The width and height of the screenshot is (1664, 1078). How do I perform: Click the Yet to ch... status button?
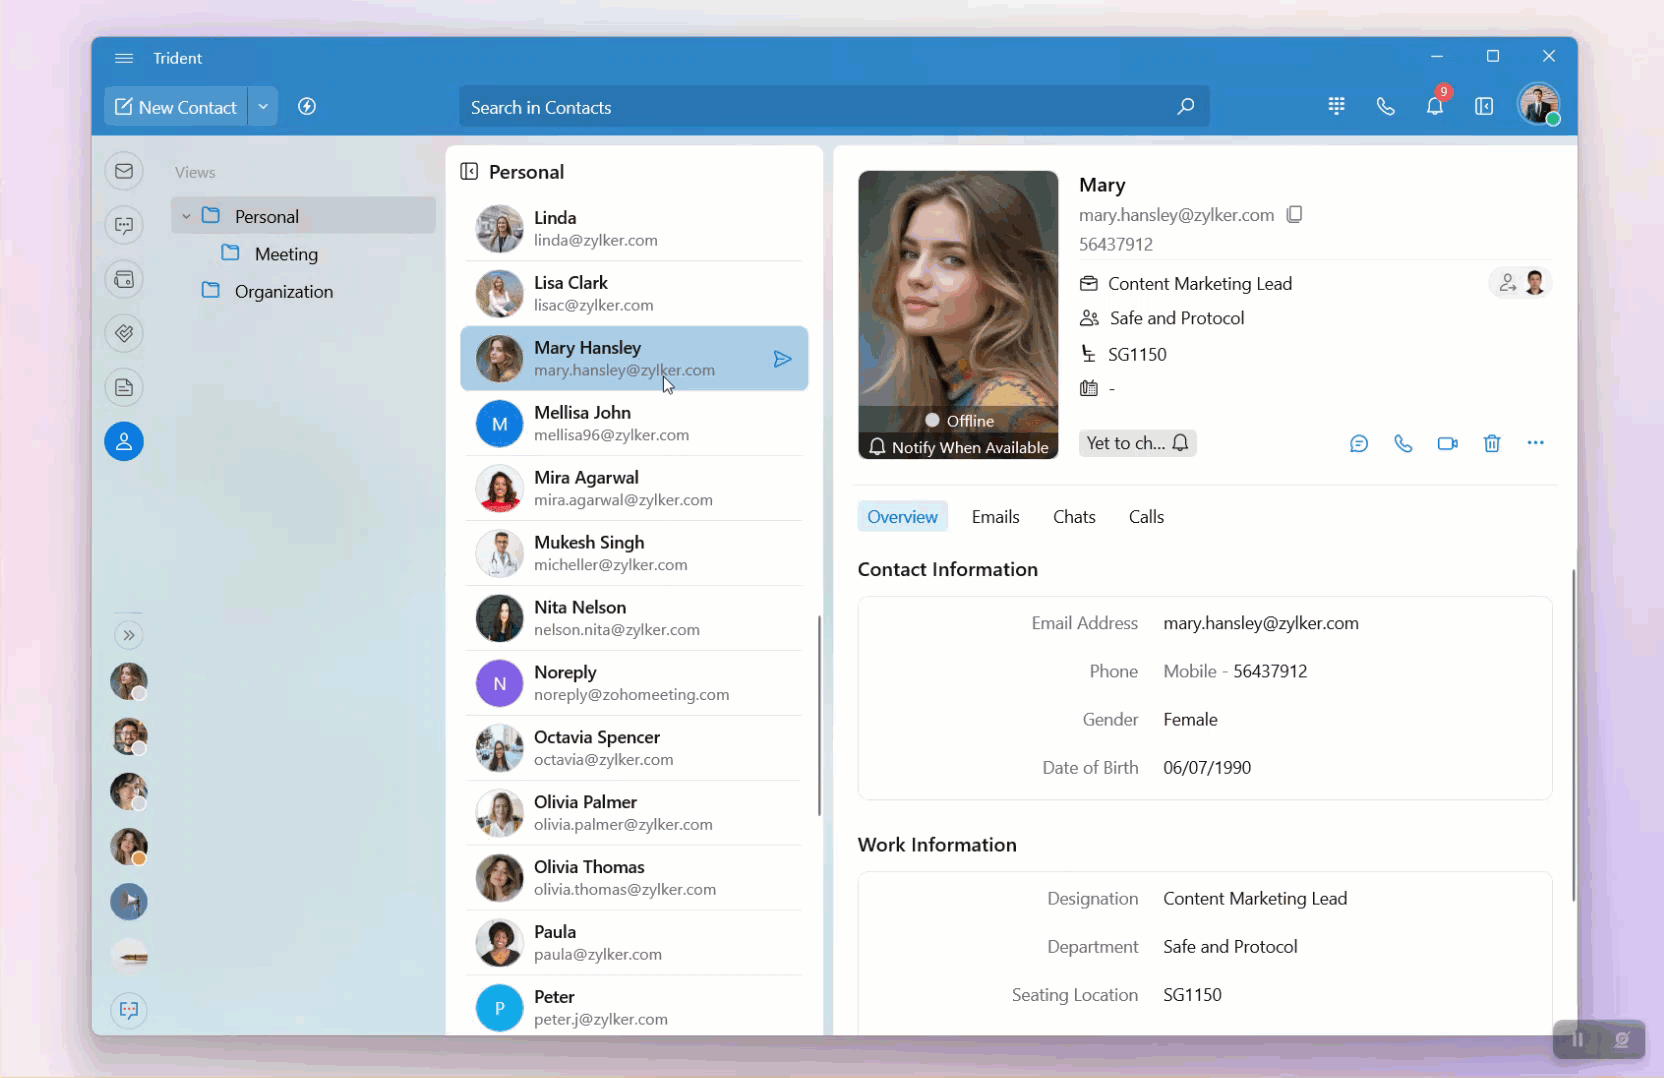click(1138, 443)
